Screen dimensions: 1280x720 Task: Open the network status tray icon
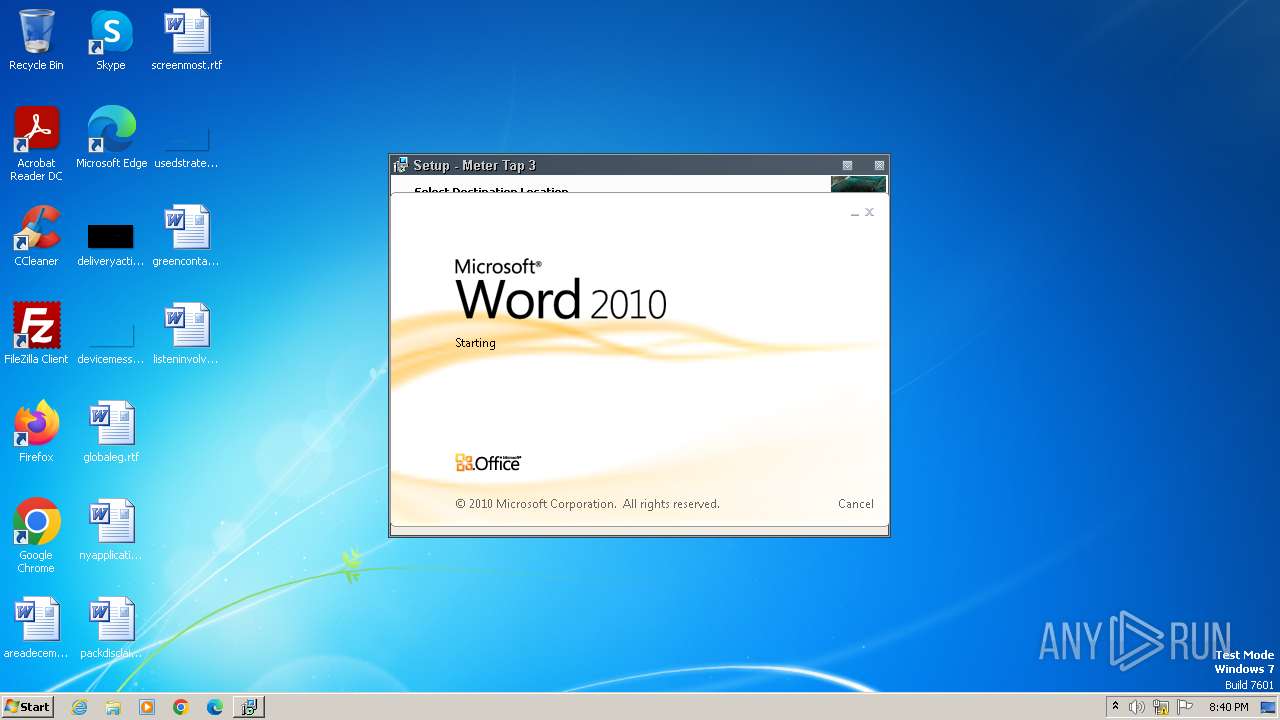coord(1161,707)
